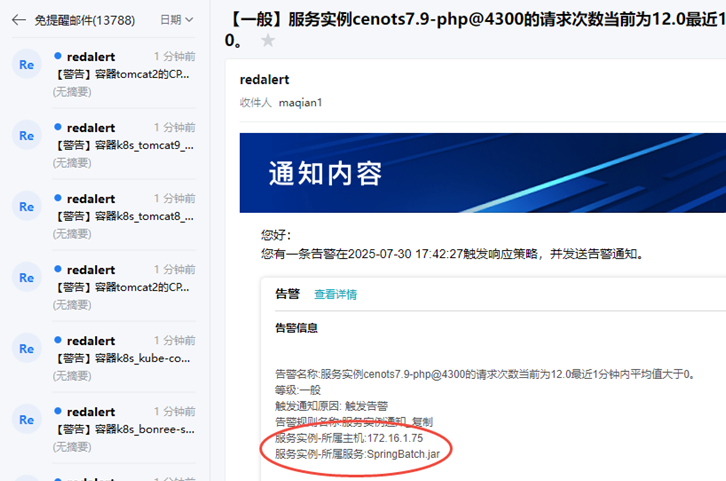Open 查看详情 link in alert card
This screenshot has width=726, height=481.
tap(335, 294)
